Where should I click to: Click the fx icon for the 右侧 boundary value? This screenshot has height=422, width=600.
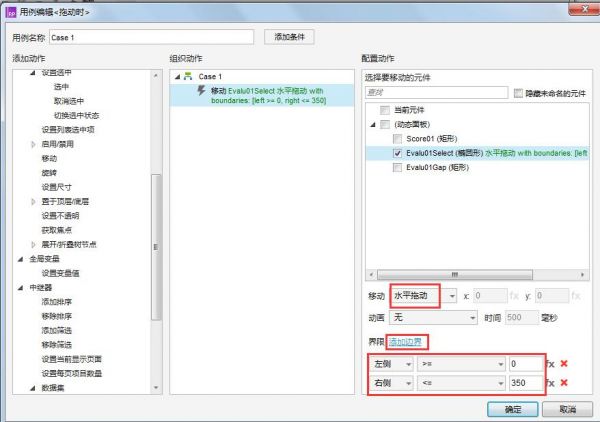click(550, 383)
